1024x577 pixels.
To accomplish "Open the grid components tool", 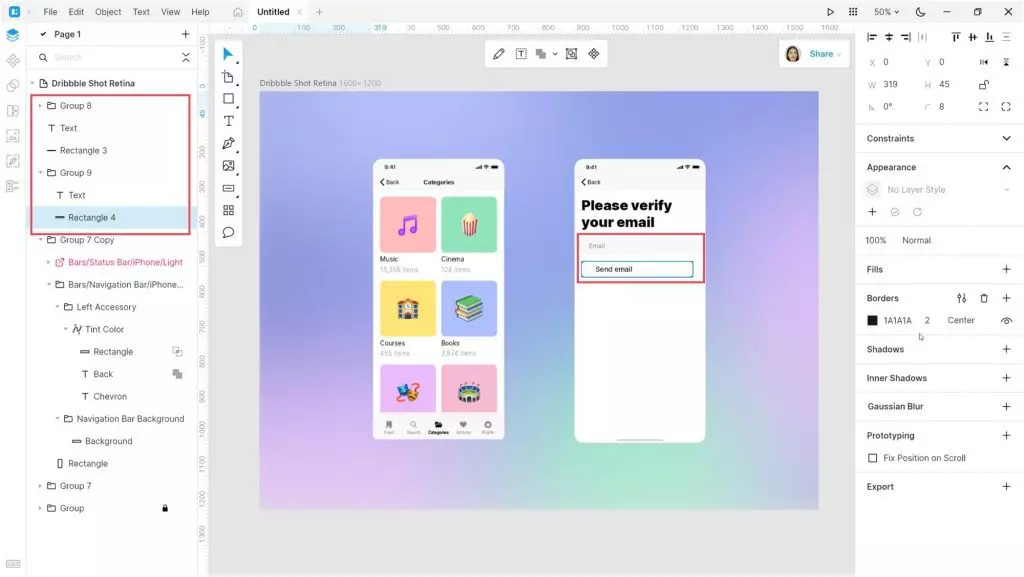I will 228,210.
